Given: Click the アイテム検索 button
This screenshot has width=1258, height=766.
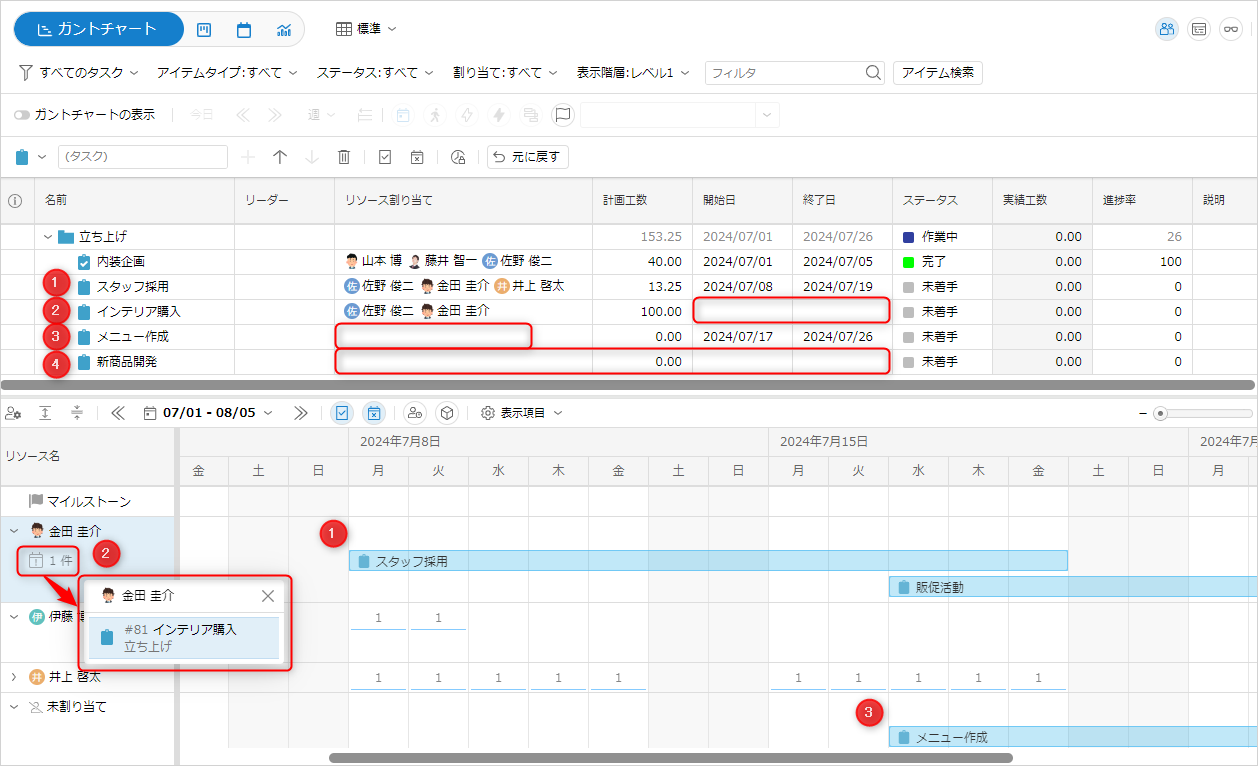Looking at the screenshot, I should [937, 73].
